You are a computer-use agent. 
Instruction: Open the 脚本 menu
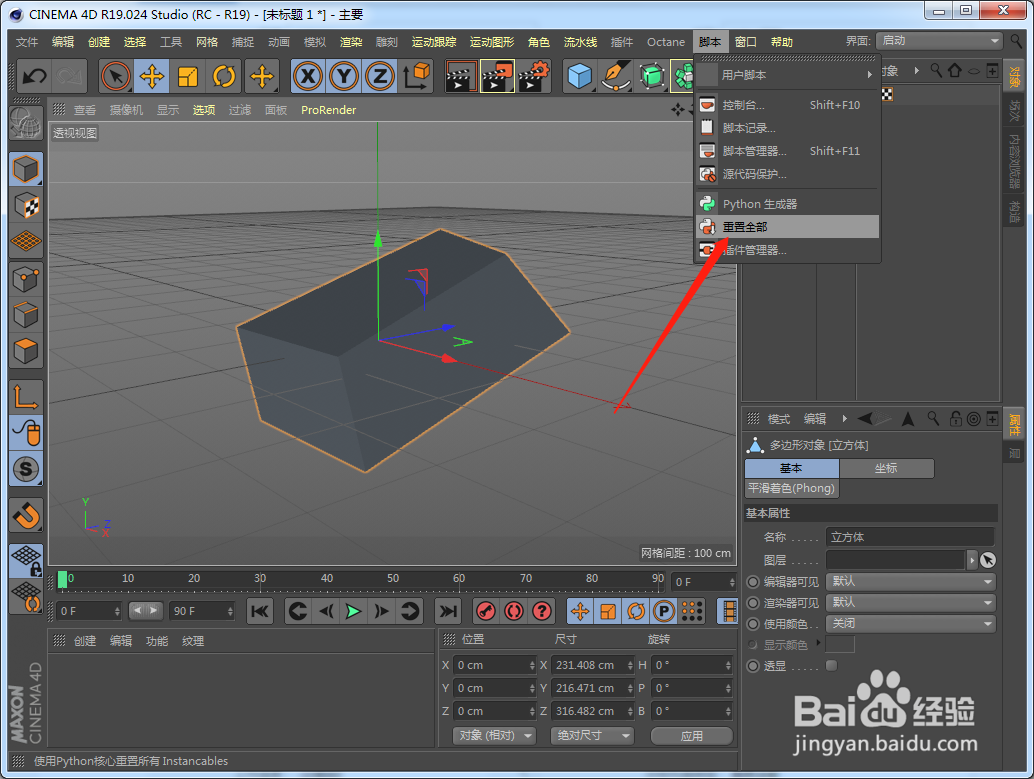710,42
